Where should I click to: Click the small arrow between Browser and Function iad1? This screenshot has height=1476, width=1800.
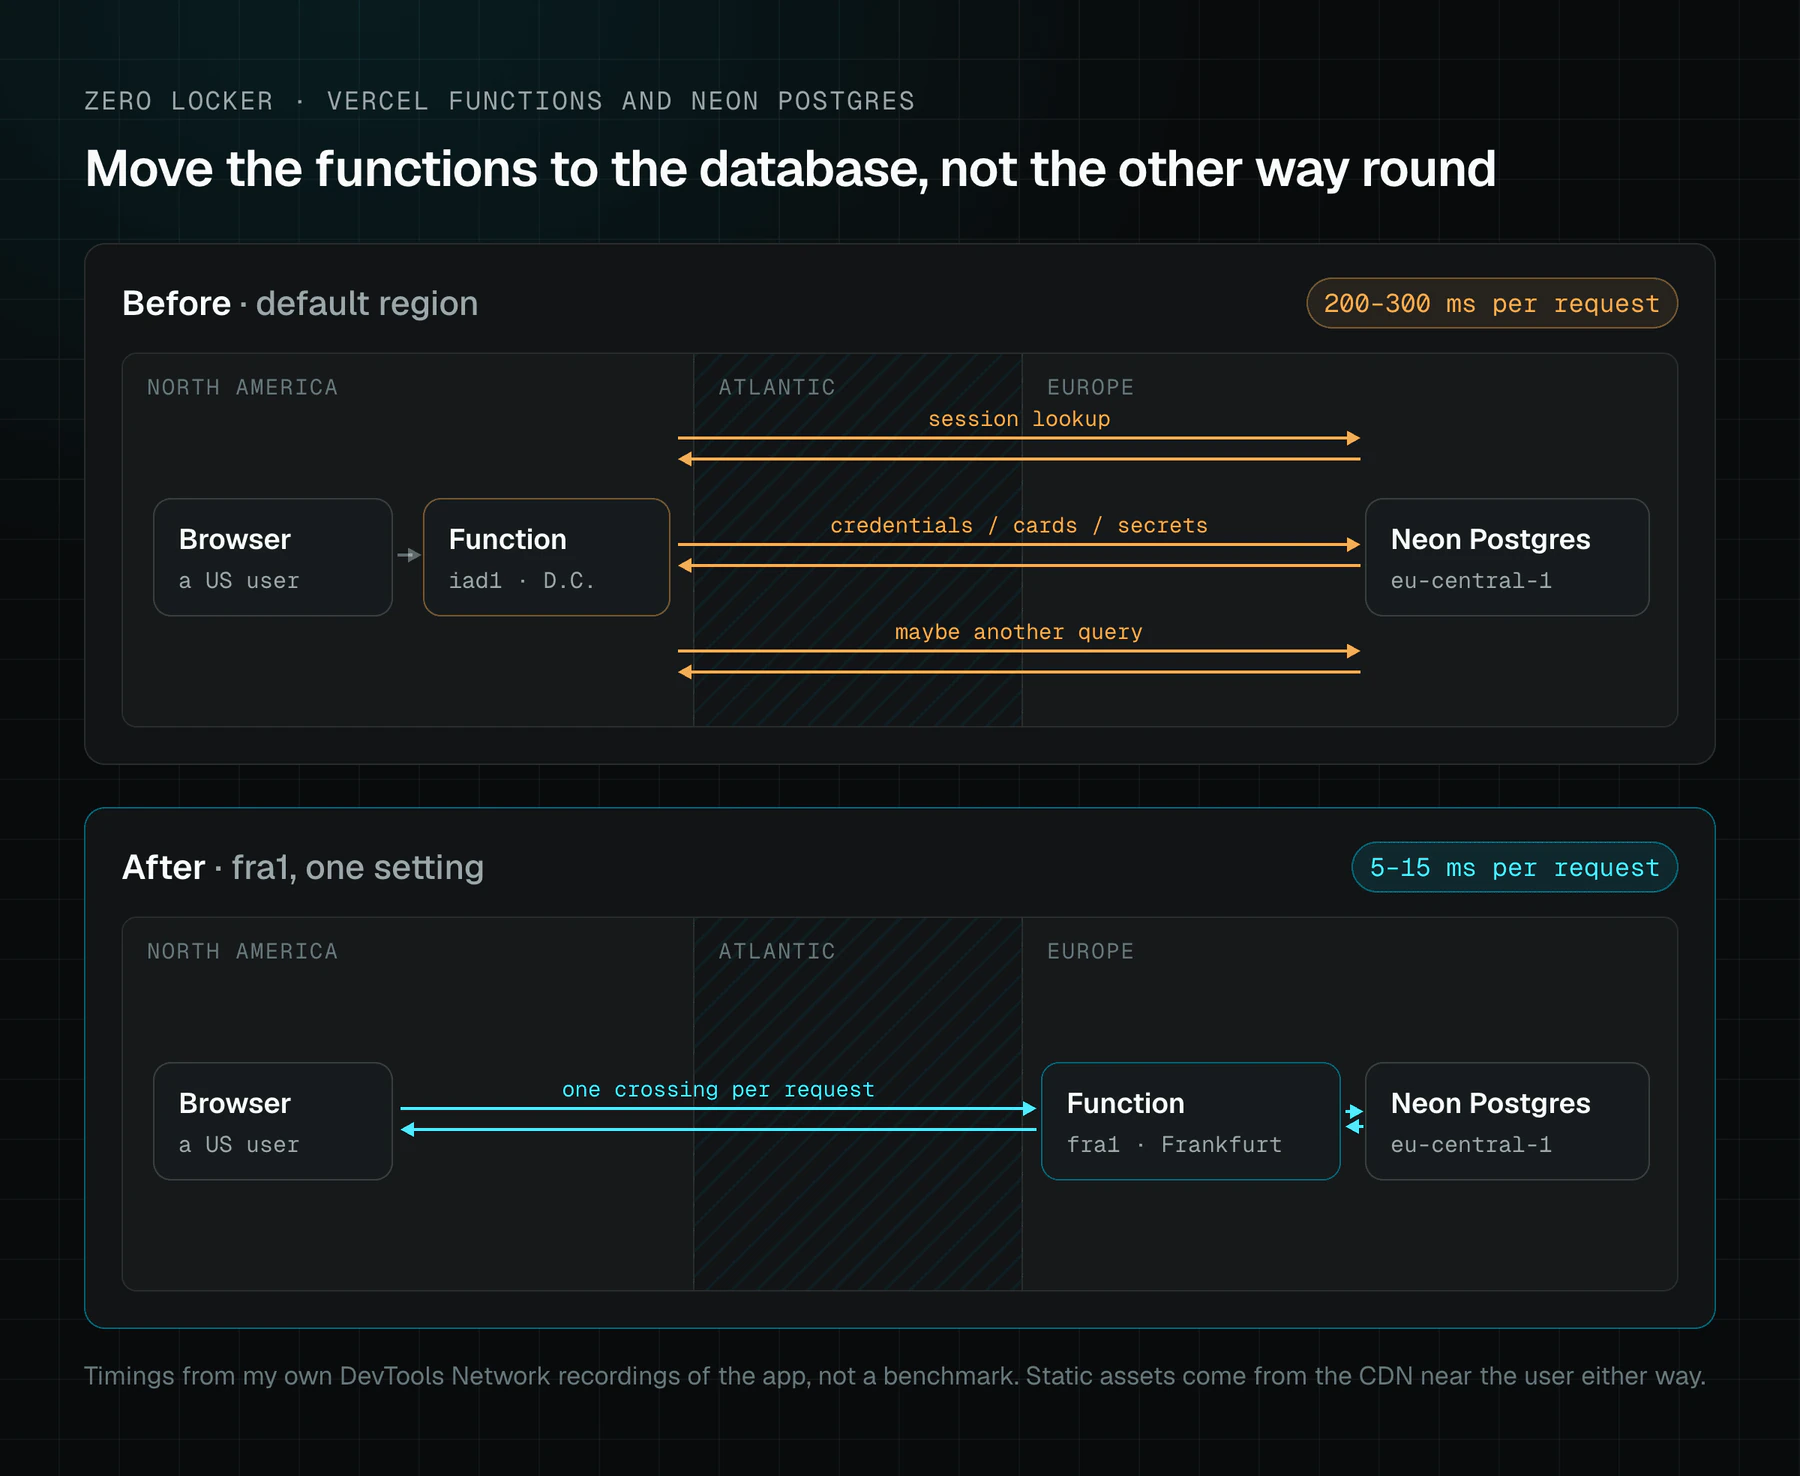[408, 555]
